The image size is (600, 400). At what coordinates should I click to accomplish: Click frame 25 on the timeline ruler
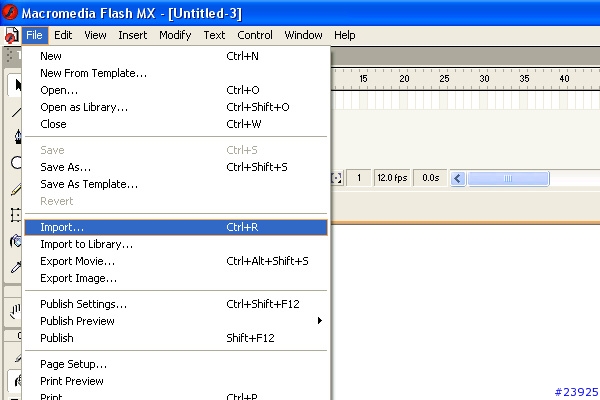[444, 79]
